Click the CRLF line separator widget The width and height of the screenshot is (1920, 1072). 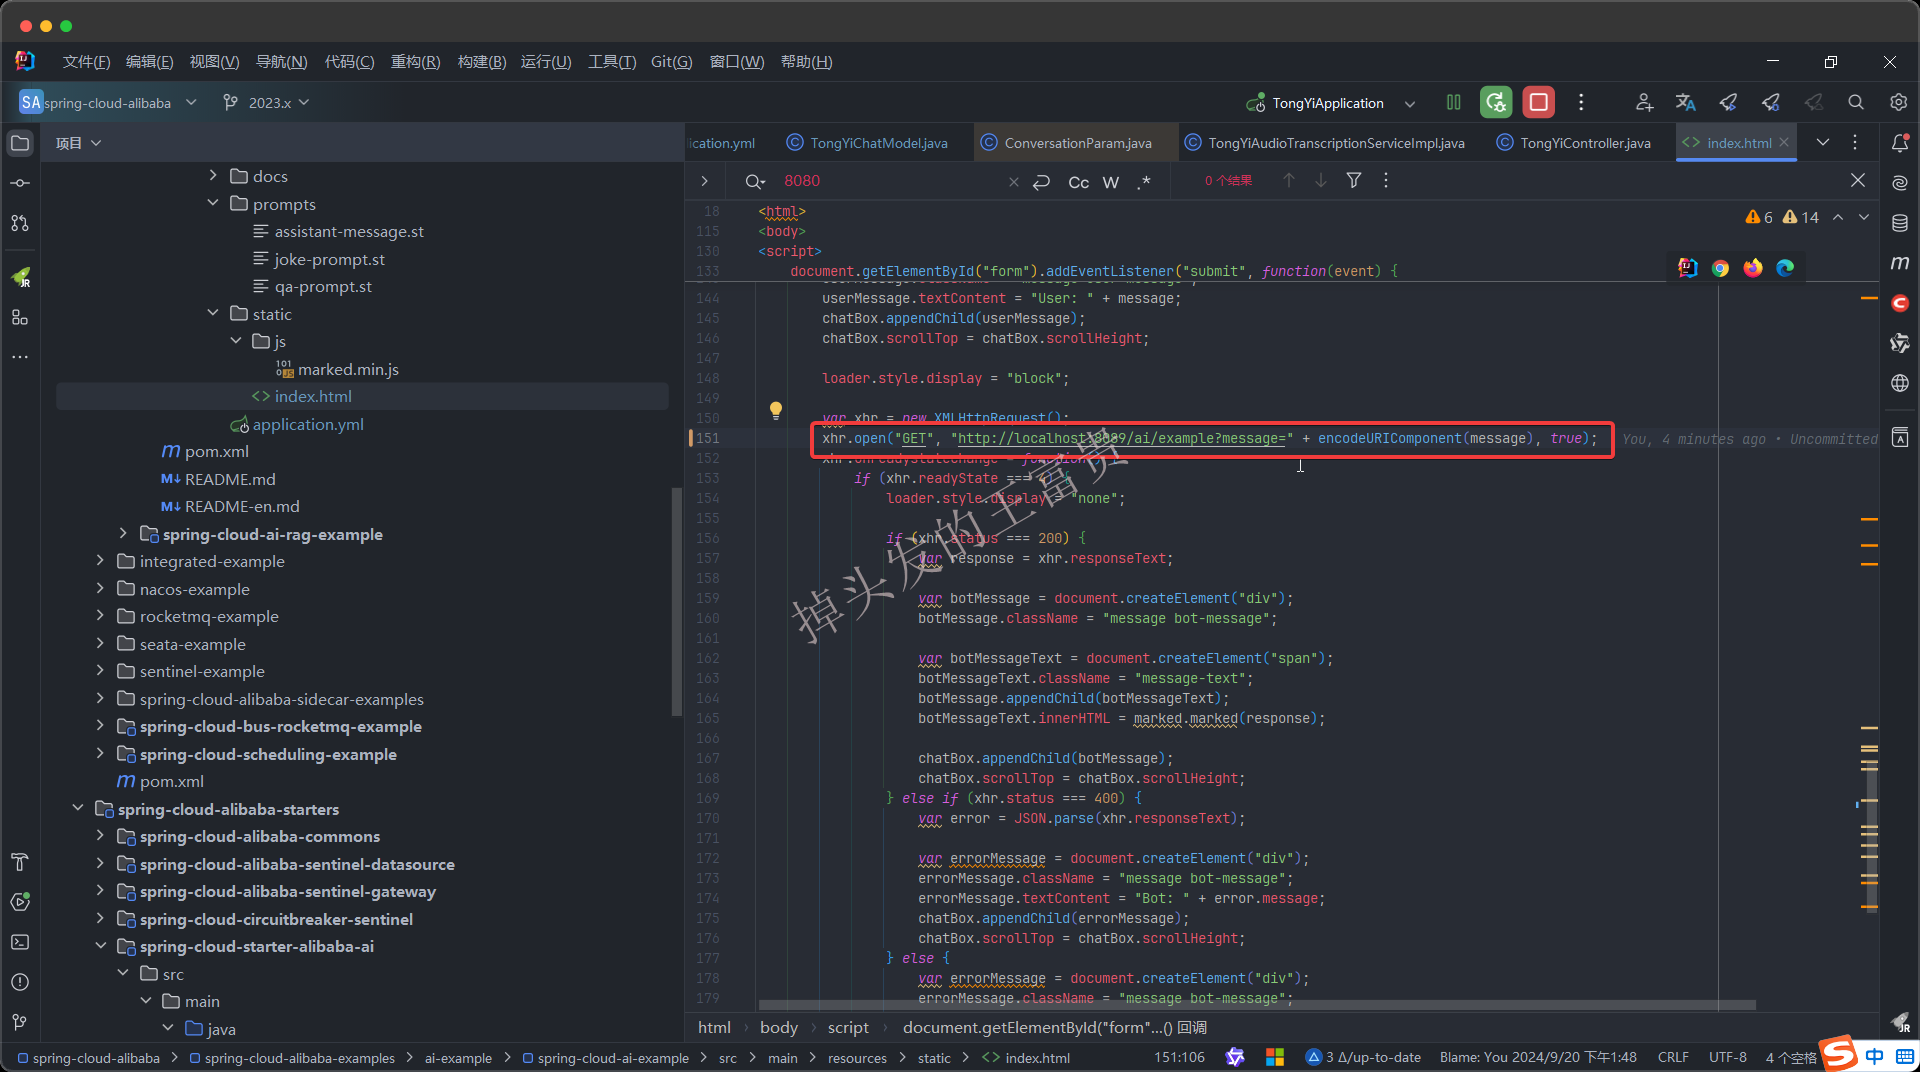pyautogui.click(x=1673, y=1057)
